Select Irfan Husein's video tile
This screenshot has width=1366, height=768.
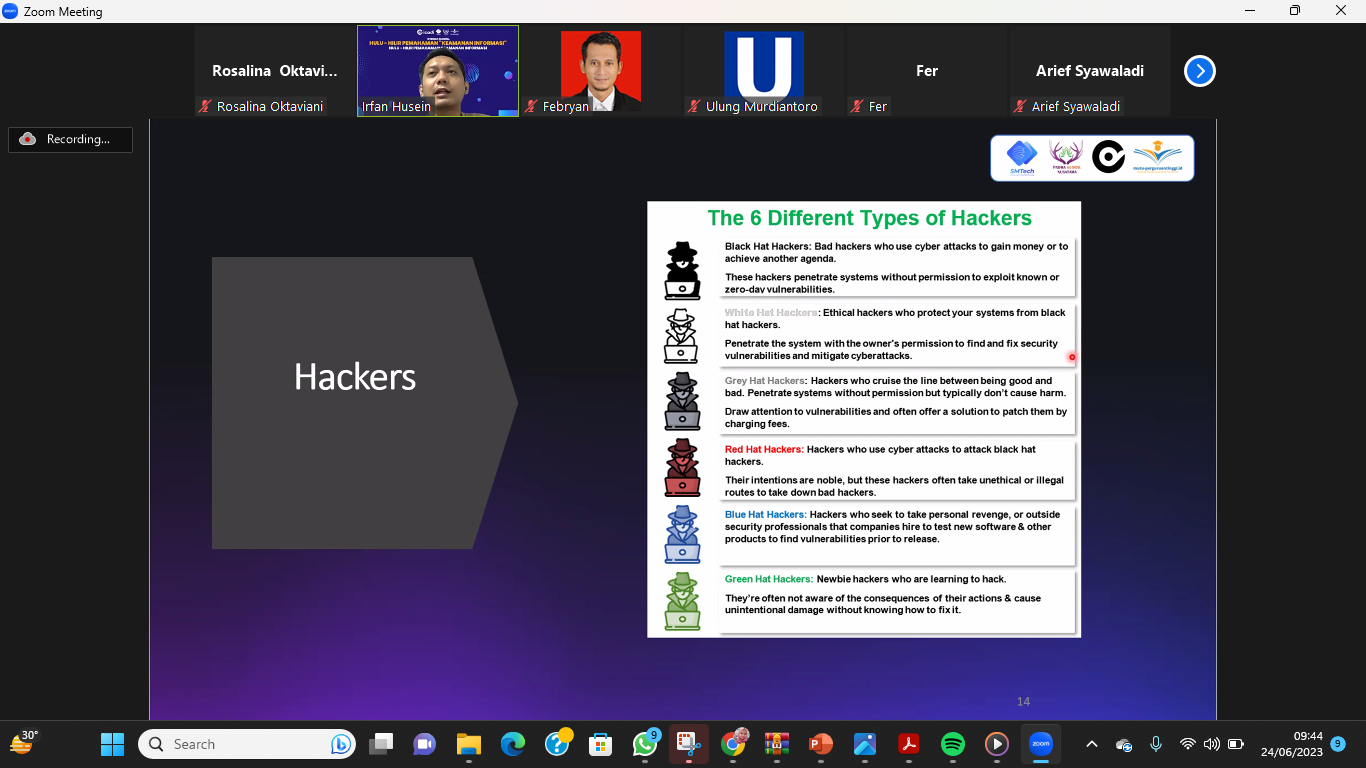click(x=437, y=70)
